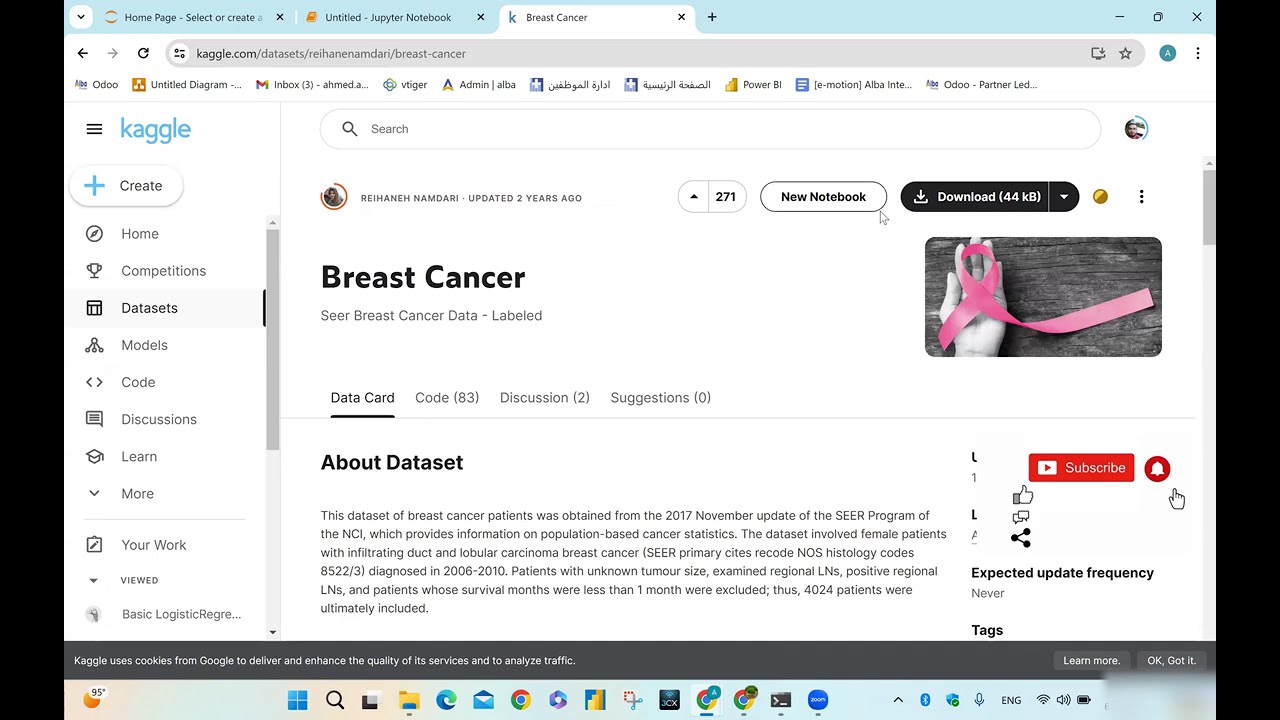Viewport: 1280px width, 720px height.
Task: Select Datasets in the sidebar
Action: (149, 308)
